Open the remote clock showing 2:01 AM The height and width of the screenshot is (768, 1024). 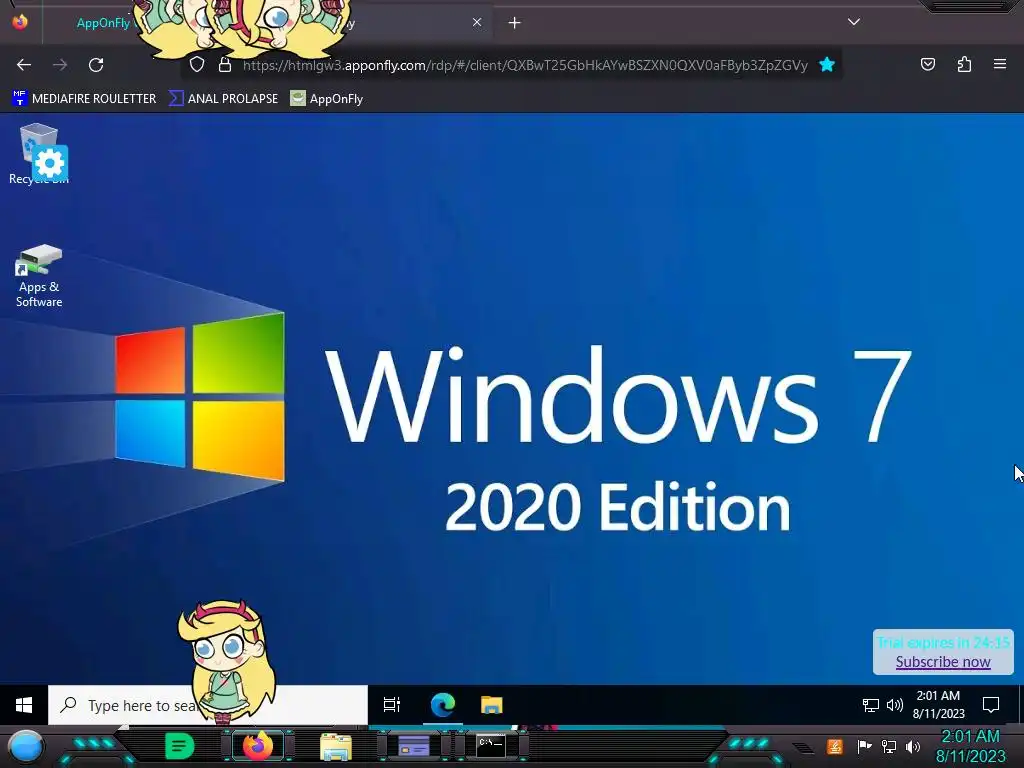(x=938, y=705)
